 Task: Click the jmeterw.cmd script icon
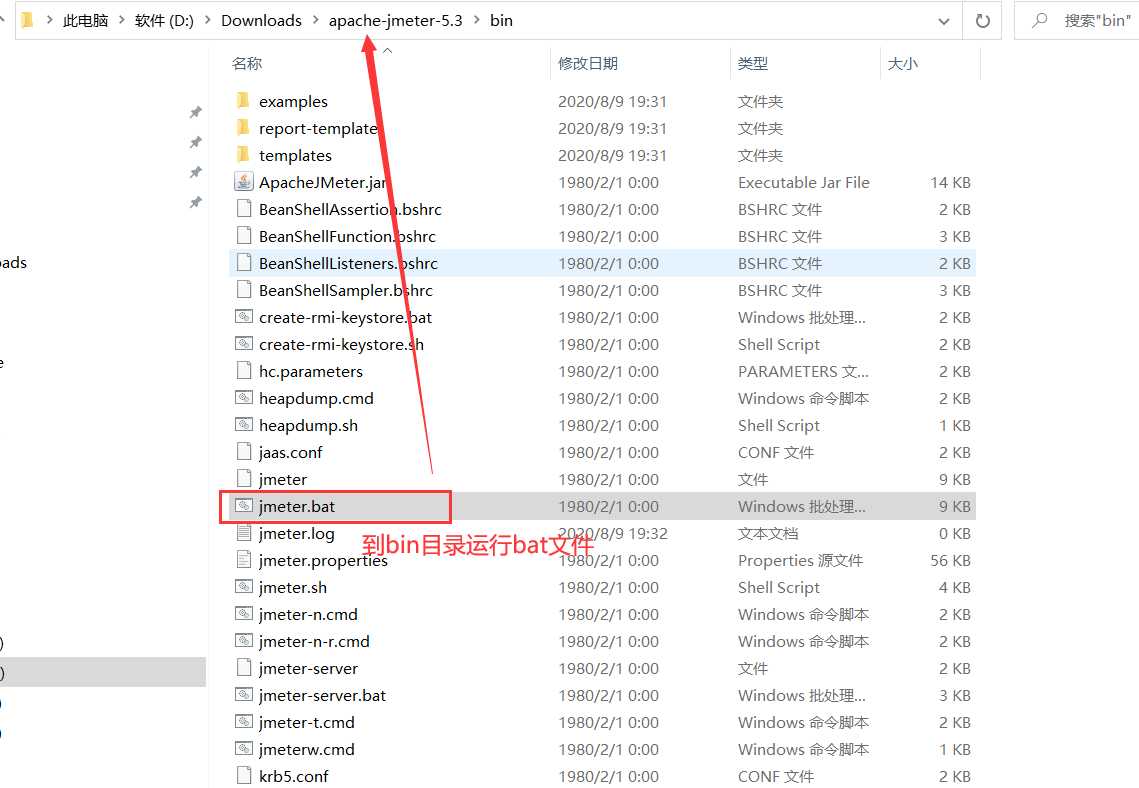click(243, 748)
